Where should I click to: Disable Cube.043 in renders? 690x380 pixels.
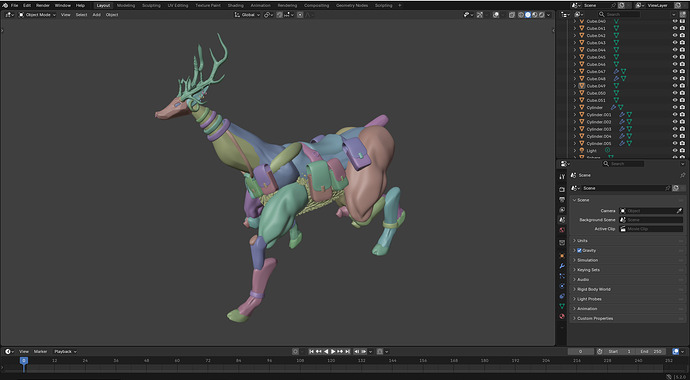[x=682, y=43]
